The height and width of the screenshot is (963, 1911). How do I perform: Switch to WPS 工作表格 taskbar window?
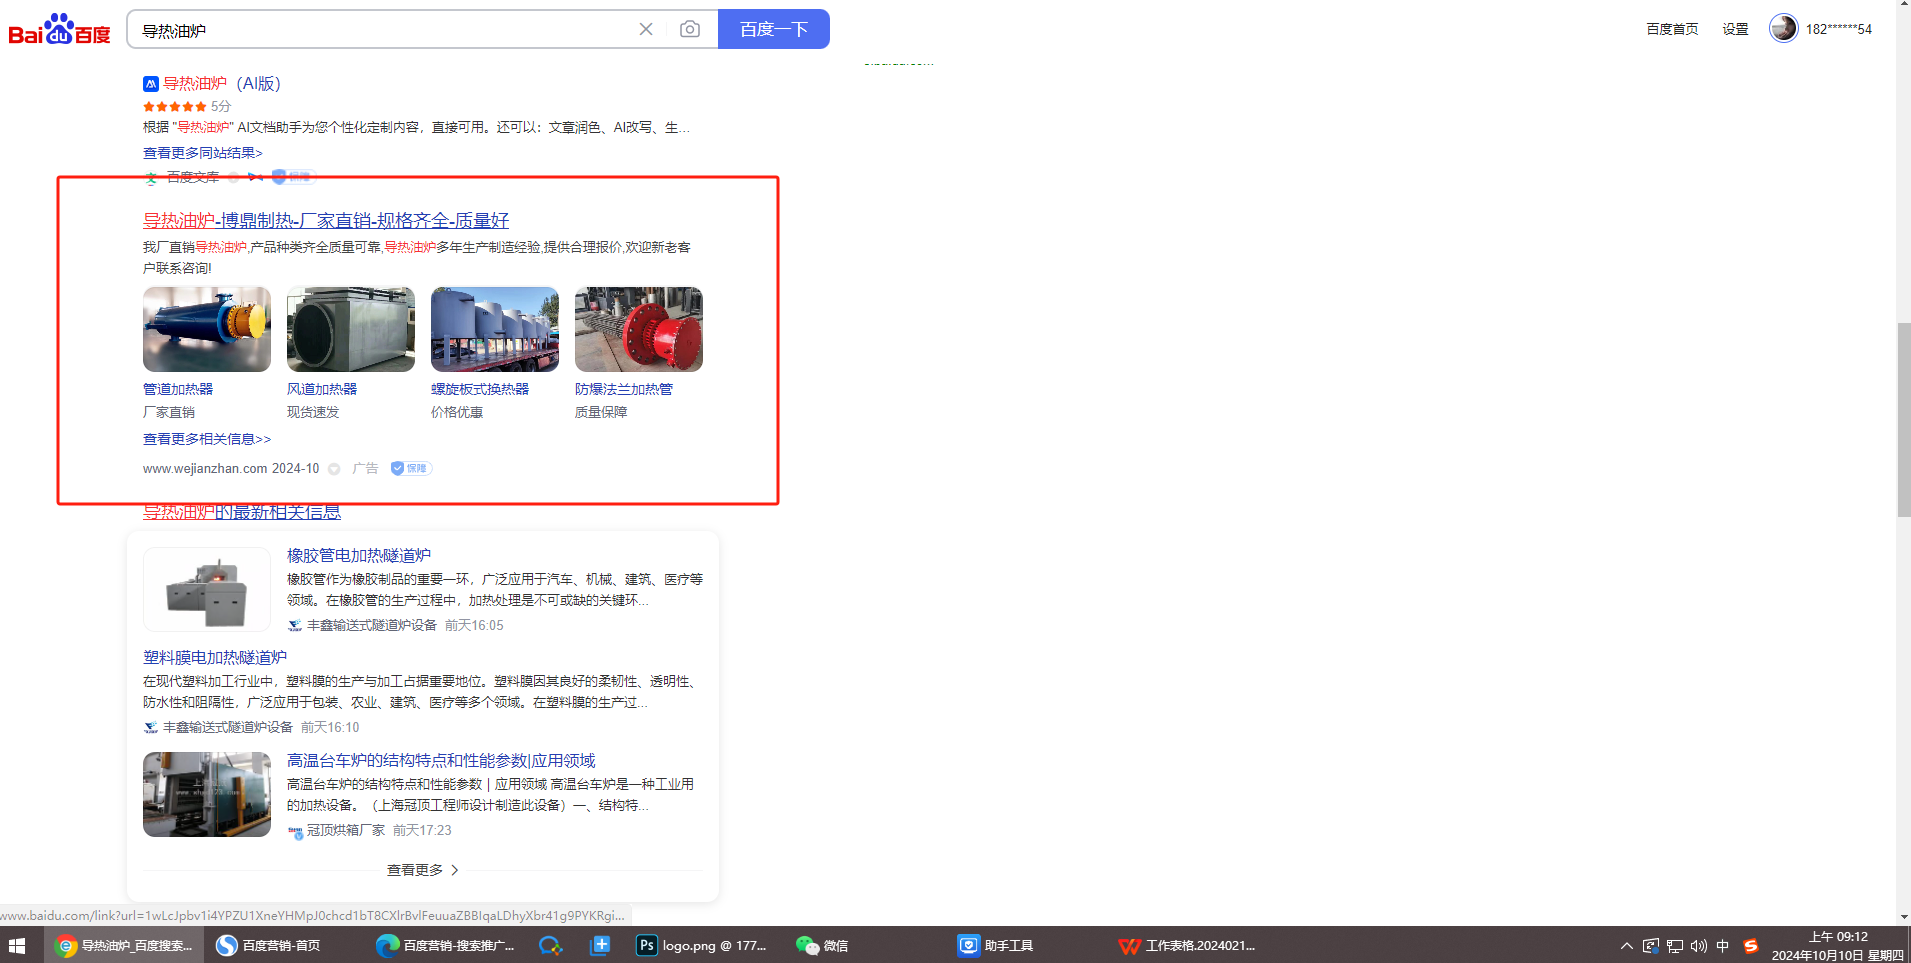1188,945
